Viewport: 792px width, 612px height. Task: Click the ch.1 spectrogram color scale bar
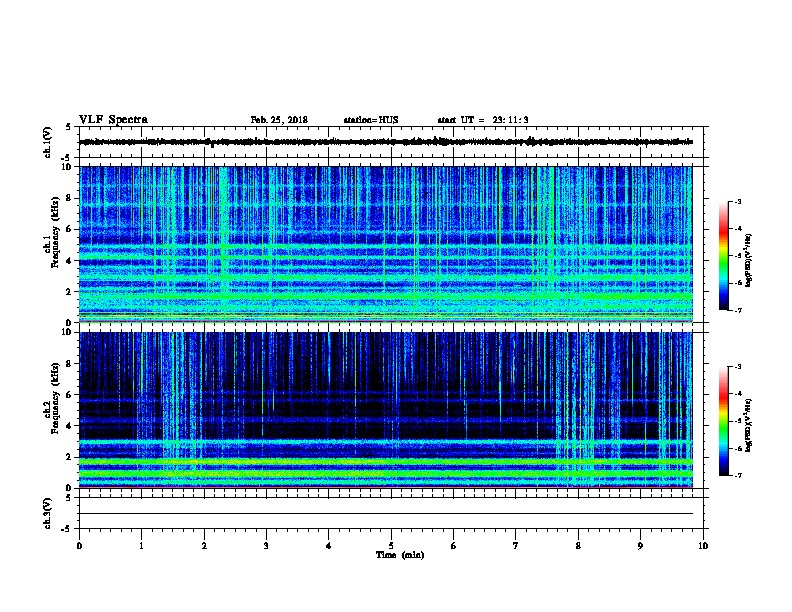[723, 256]
